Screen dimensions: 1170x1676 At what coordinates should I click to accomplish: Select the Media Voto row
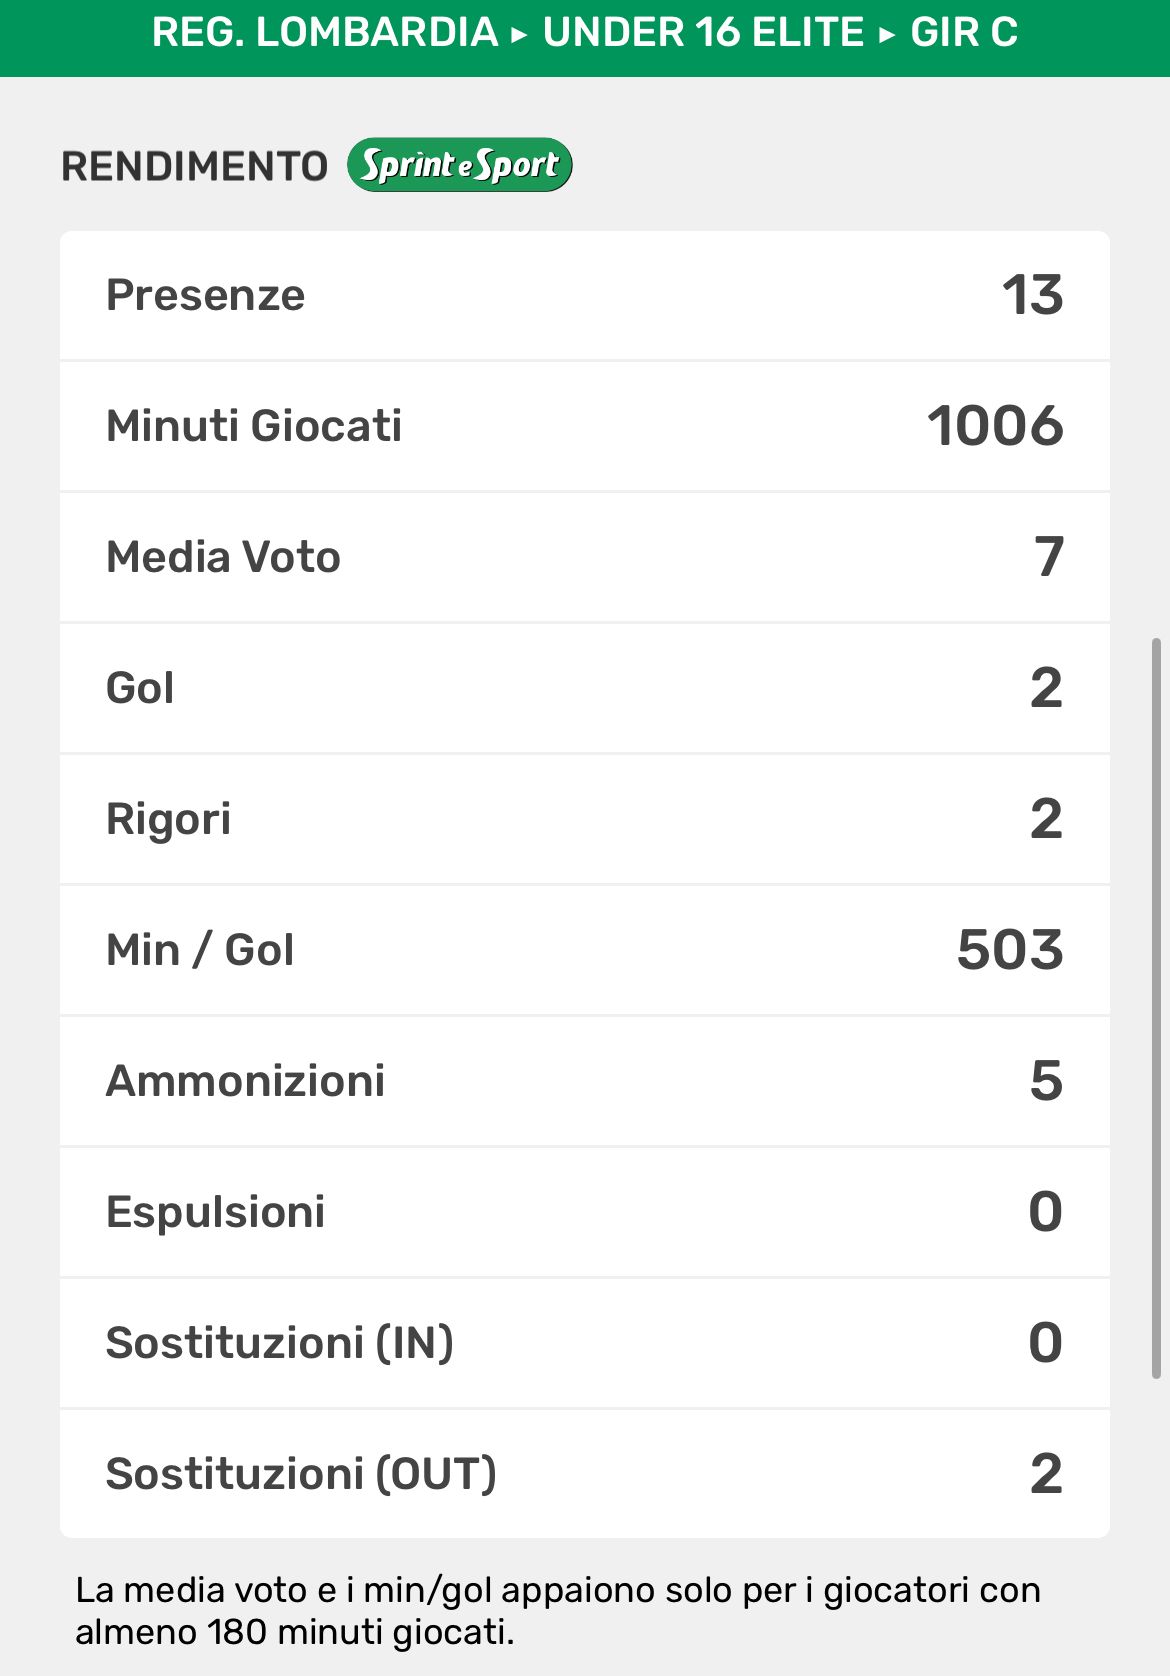click(585, 557)
